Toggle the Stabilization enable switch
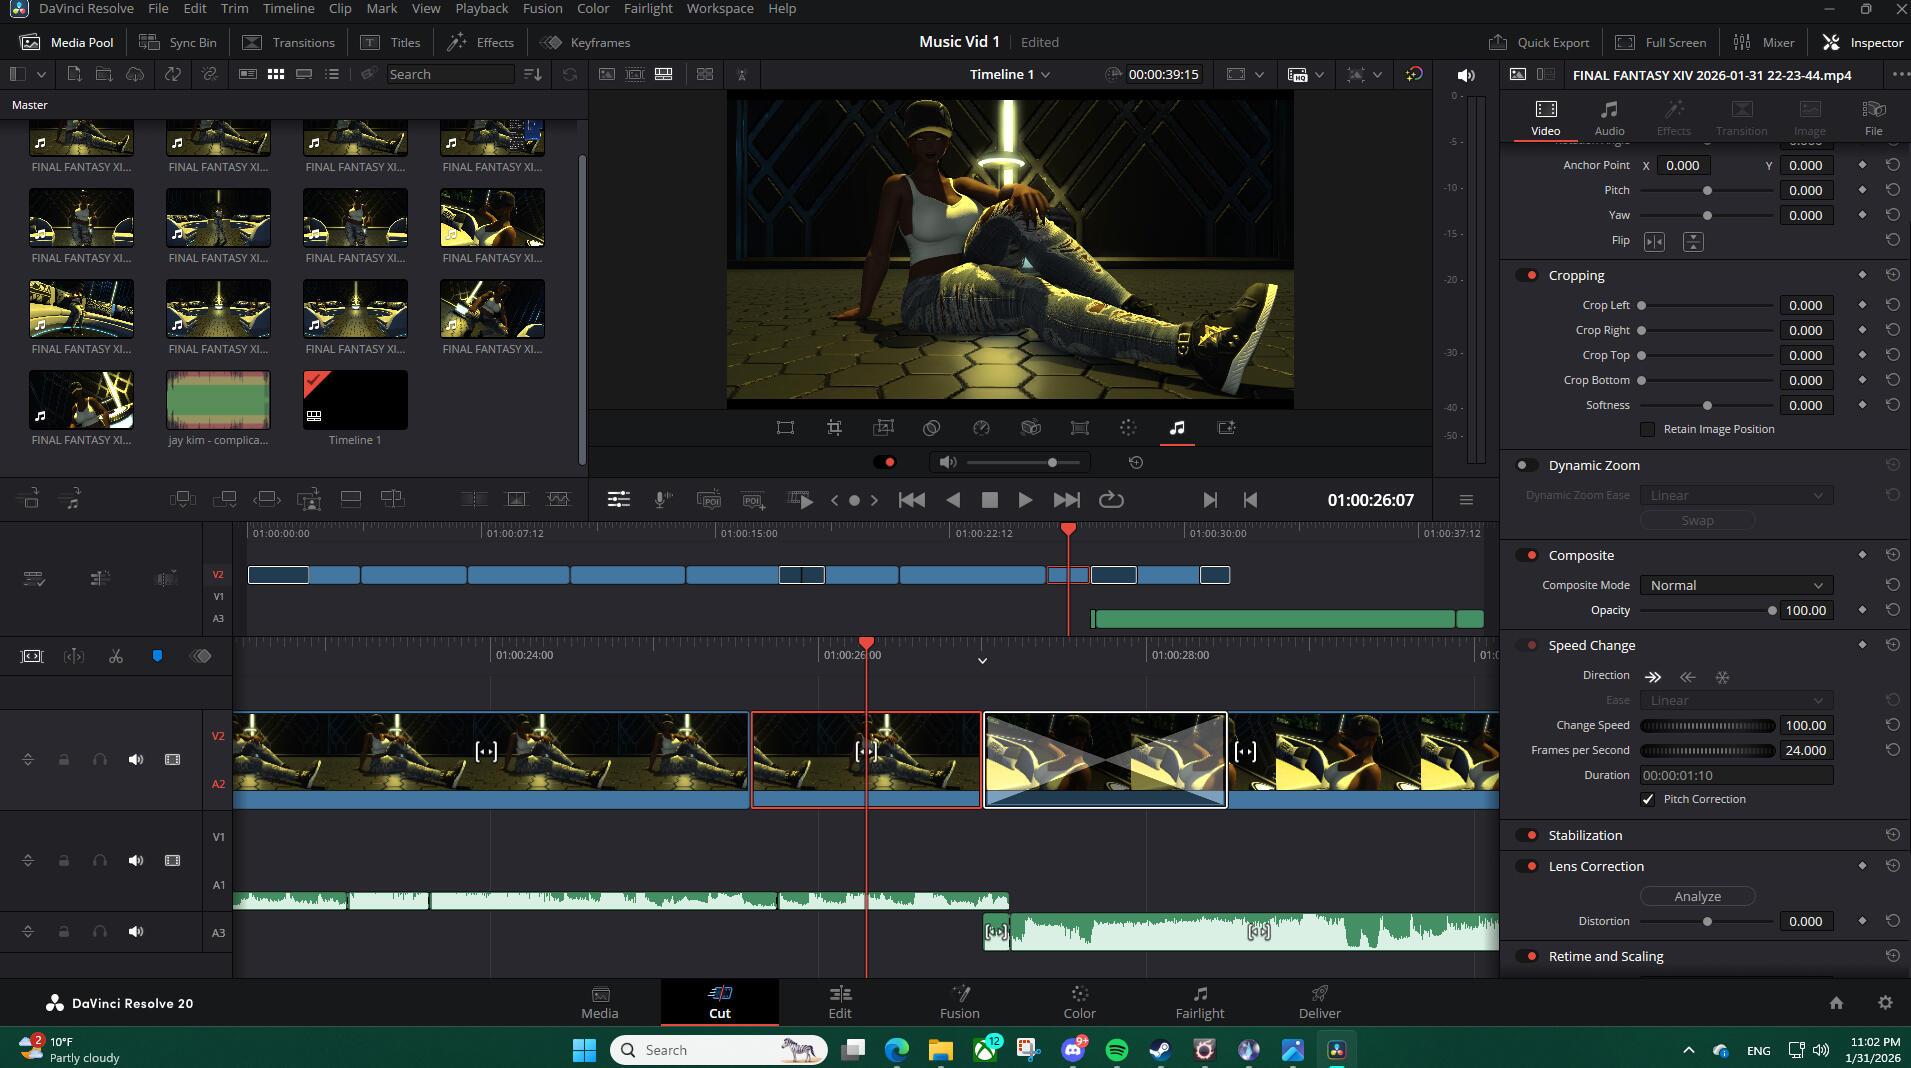This screenshot has height=1068, width=1911. (1527, 835)
